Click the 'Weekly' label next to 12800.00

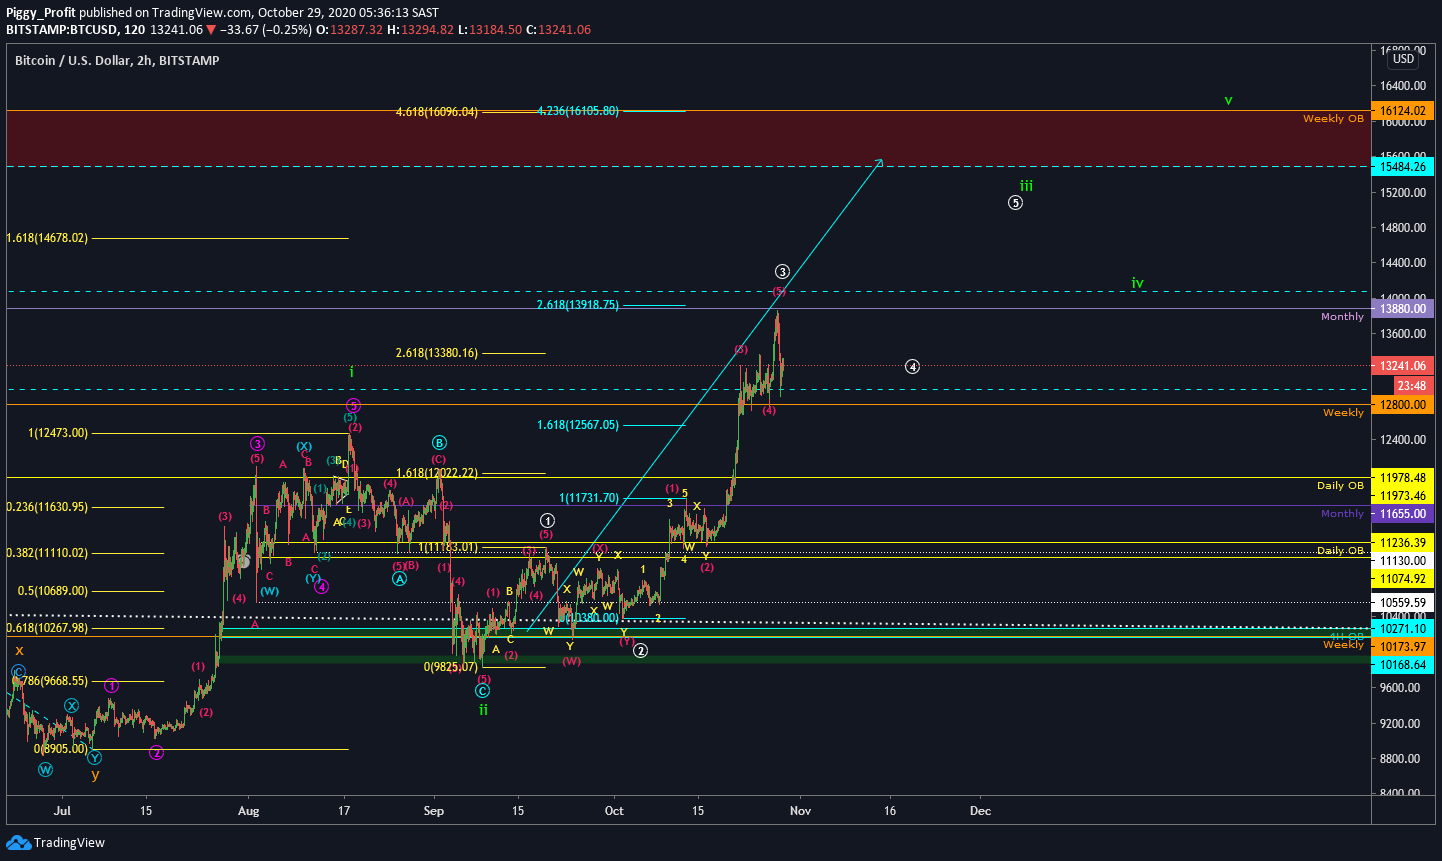[1343, 412]
